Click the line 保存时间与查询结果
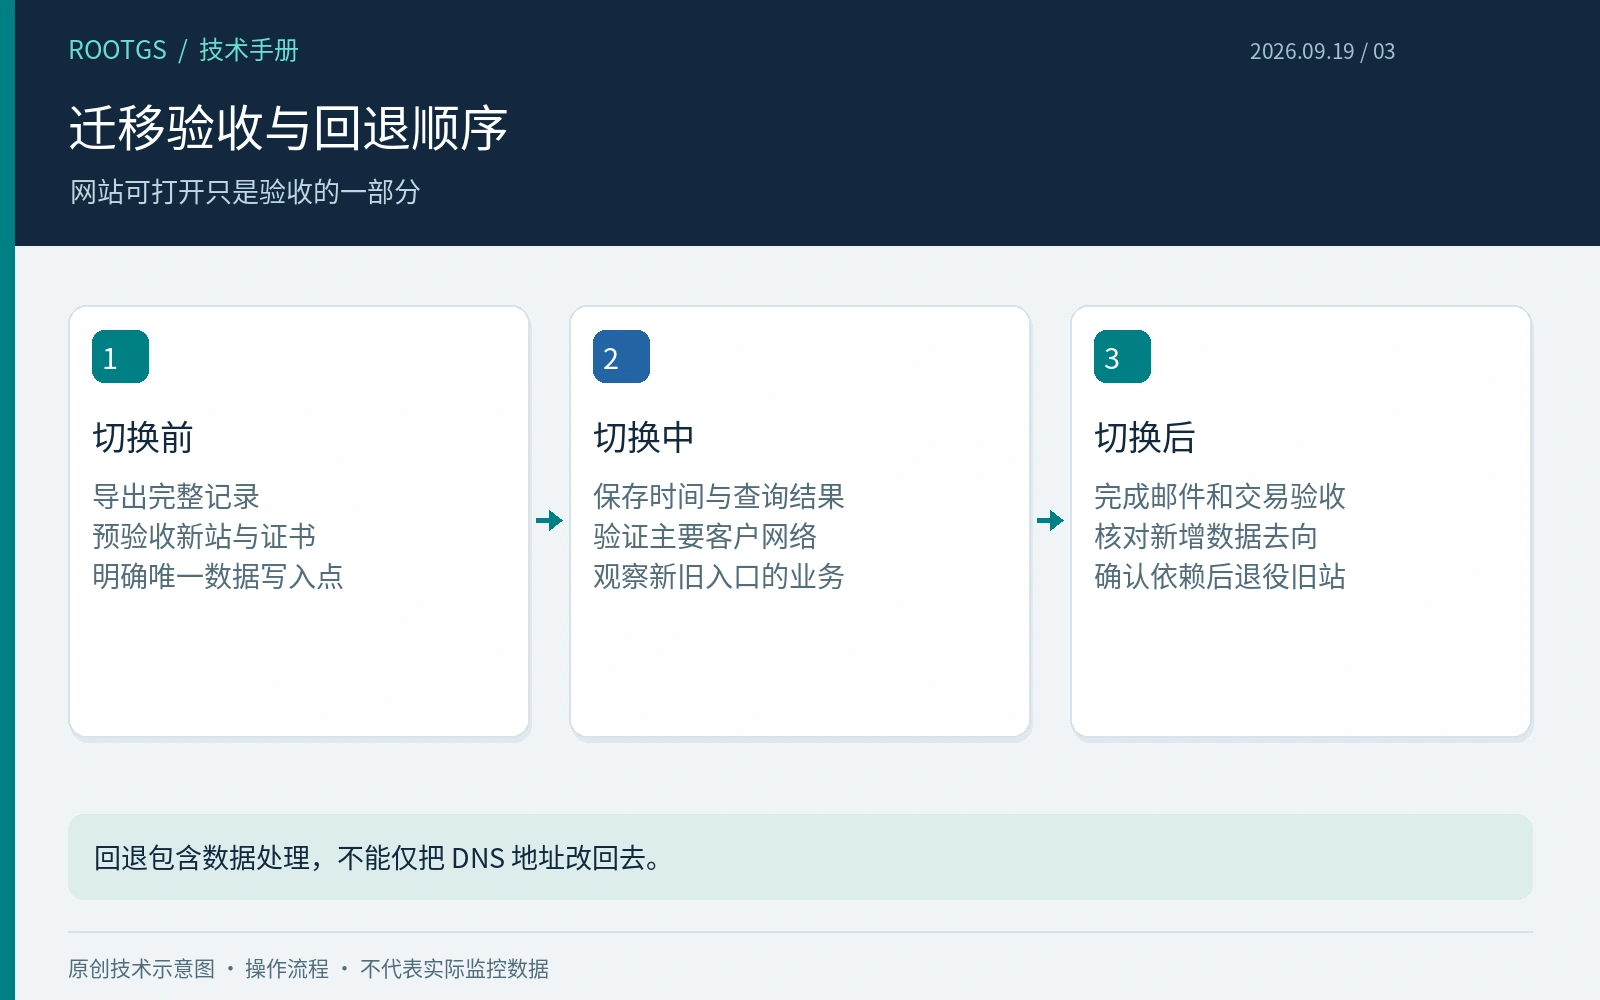Screen dimensions: 1600x1000 click(719, 497)
